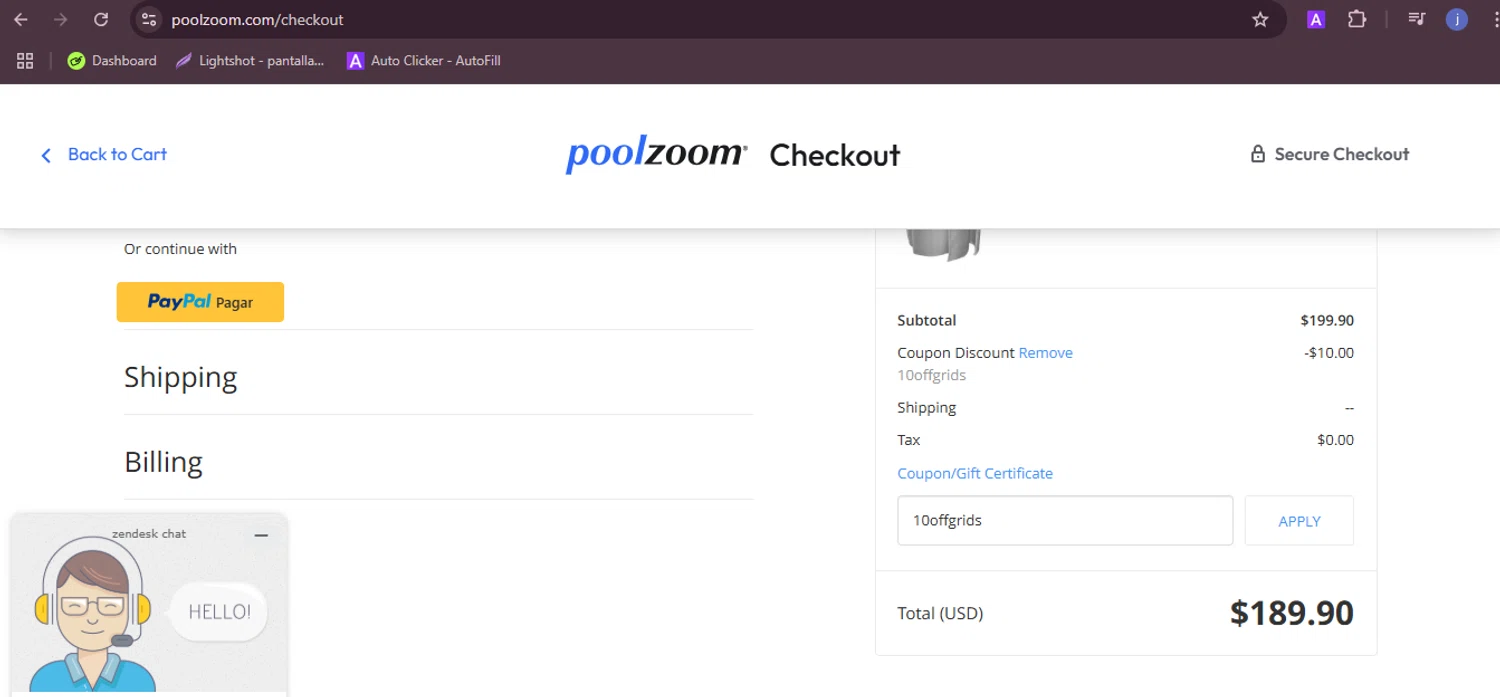Go back using browser back arrow
Viewport: 1500px width, 697px height.
21,19
